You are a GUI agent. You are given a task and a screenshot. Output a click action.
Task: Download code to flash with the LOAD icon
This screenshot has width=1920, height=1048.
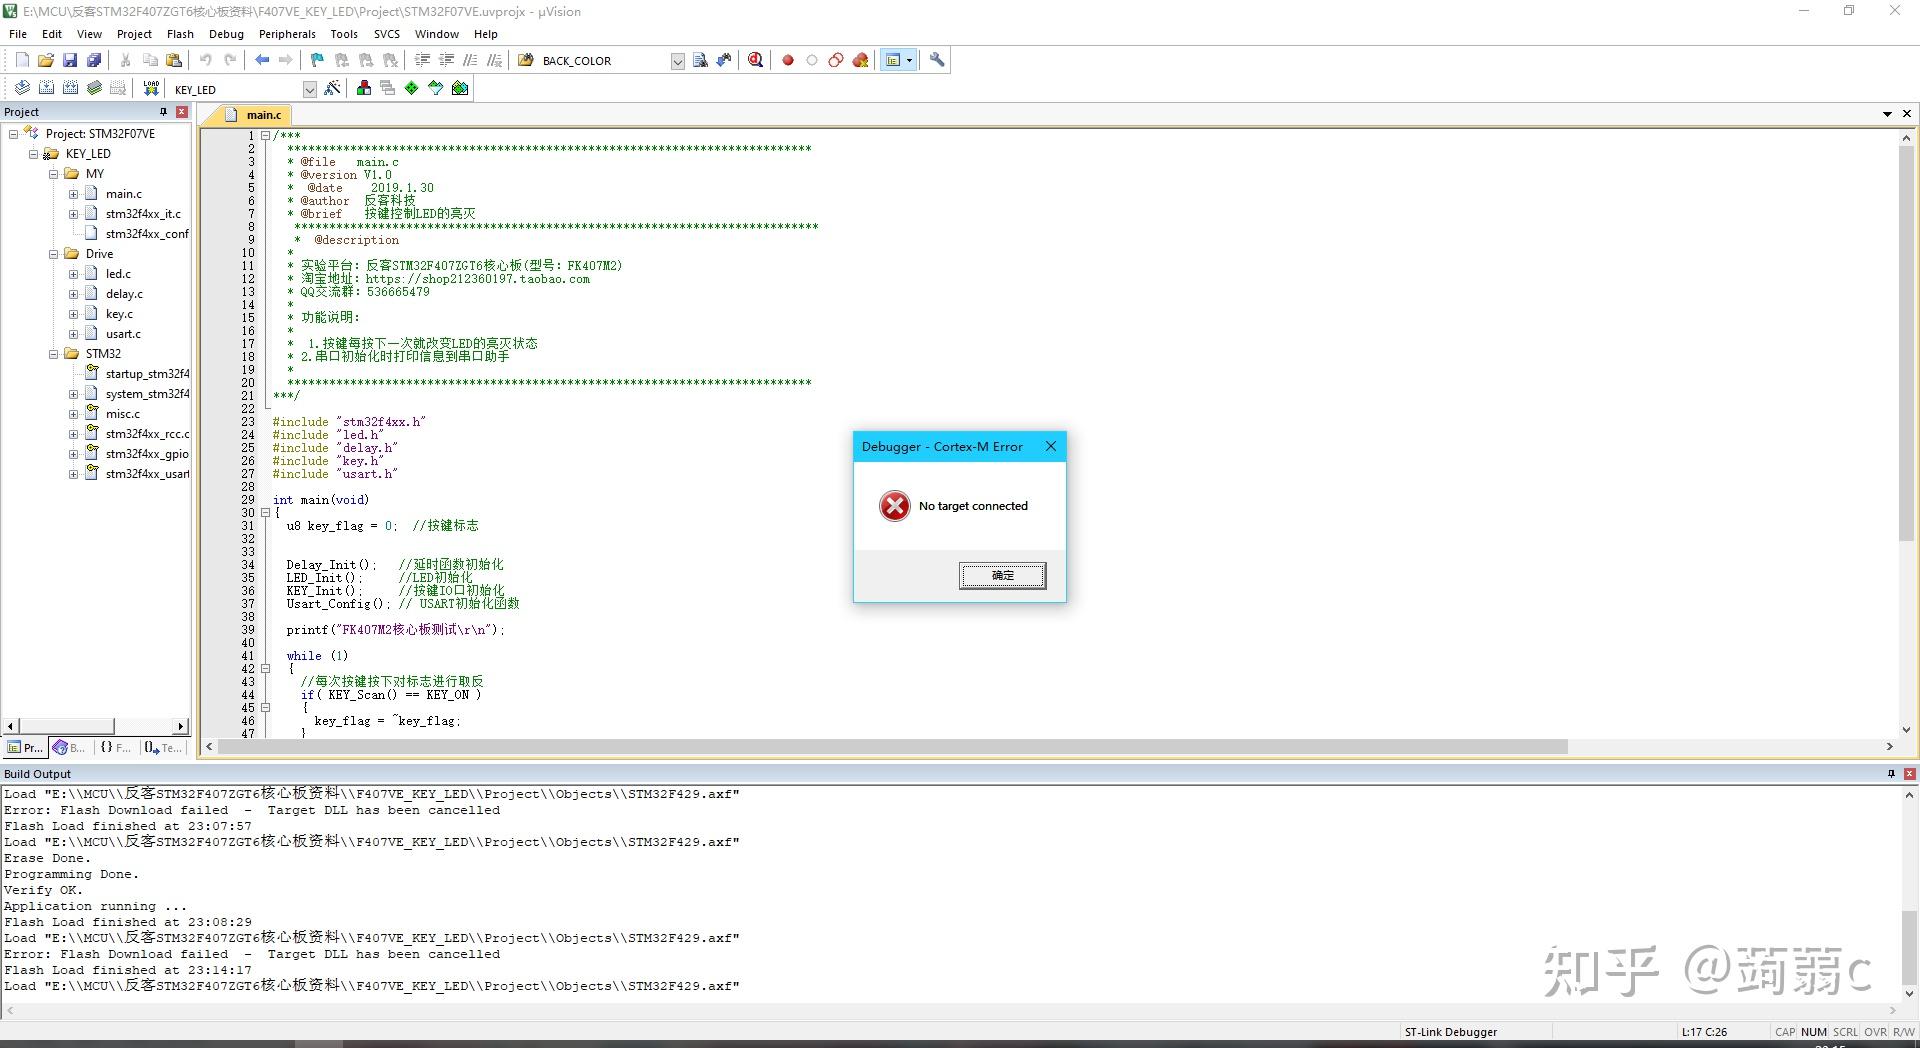(151, 88)
